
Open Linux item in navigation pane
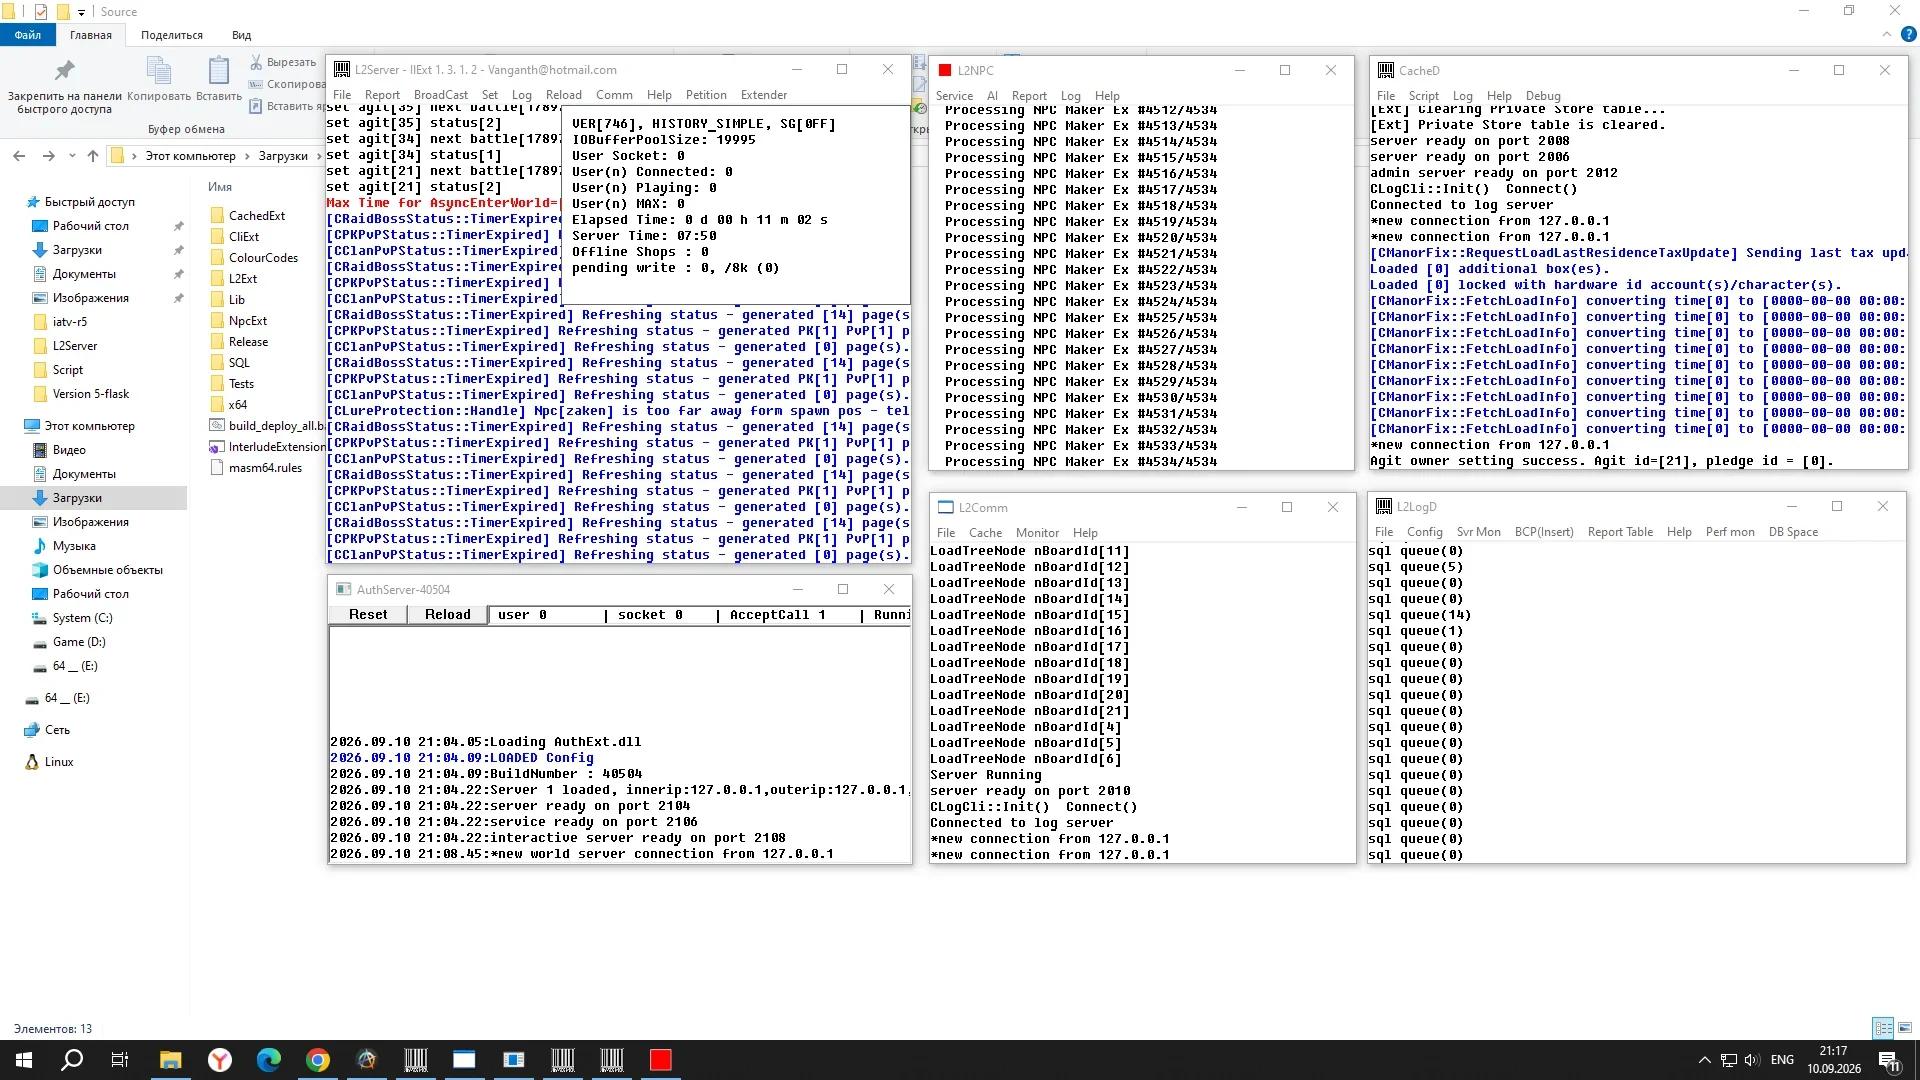(x=59, y=762)
